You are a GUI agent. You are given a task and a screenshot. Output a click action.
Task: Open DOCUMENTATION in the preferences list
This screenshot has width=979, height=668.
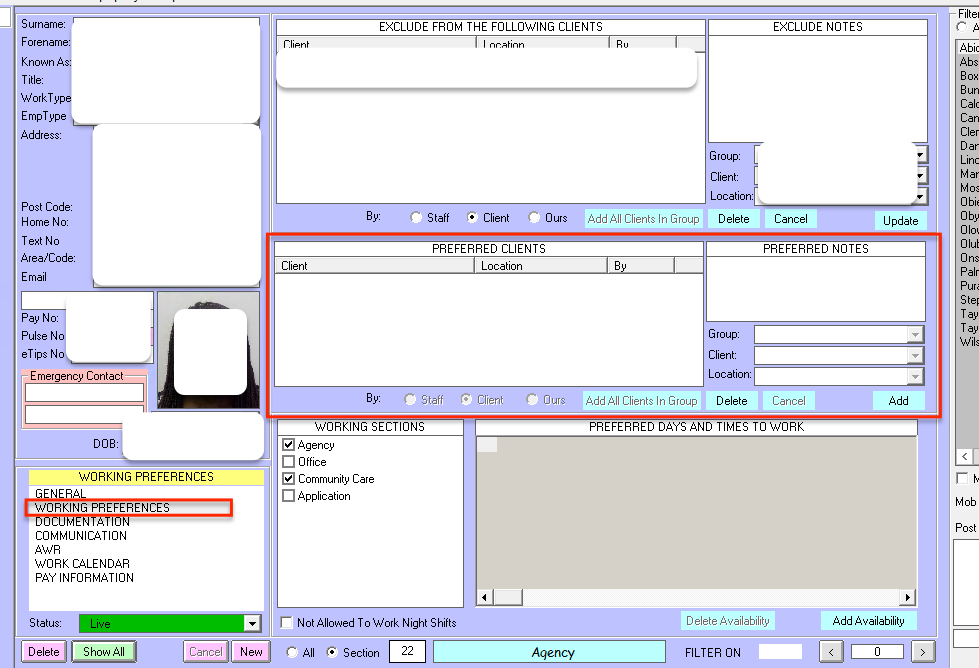coord(82,522)
